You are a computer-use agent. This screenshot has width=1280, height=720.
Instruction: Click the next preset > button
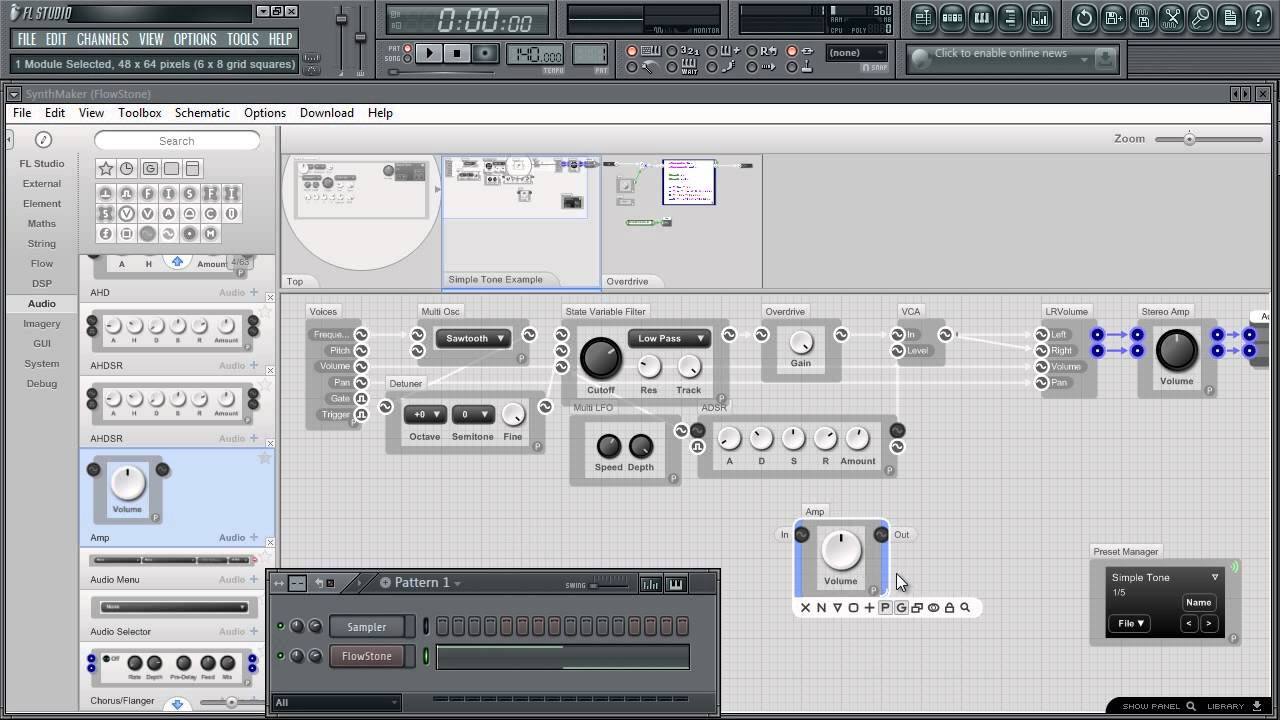[x=1208, y=623]
